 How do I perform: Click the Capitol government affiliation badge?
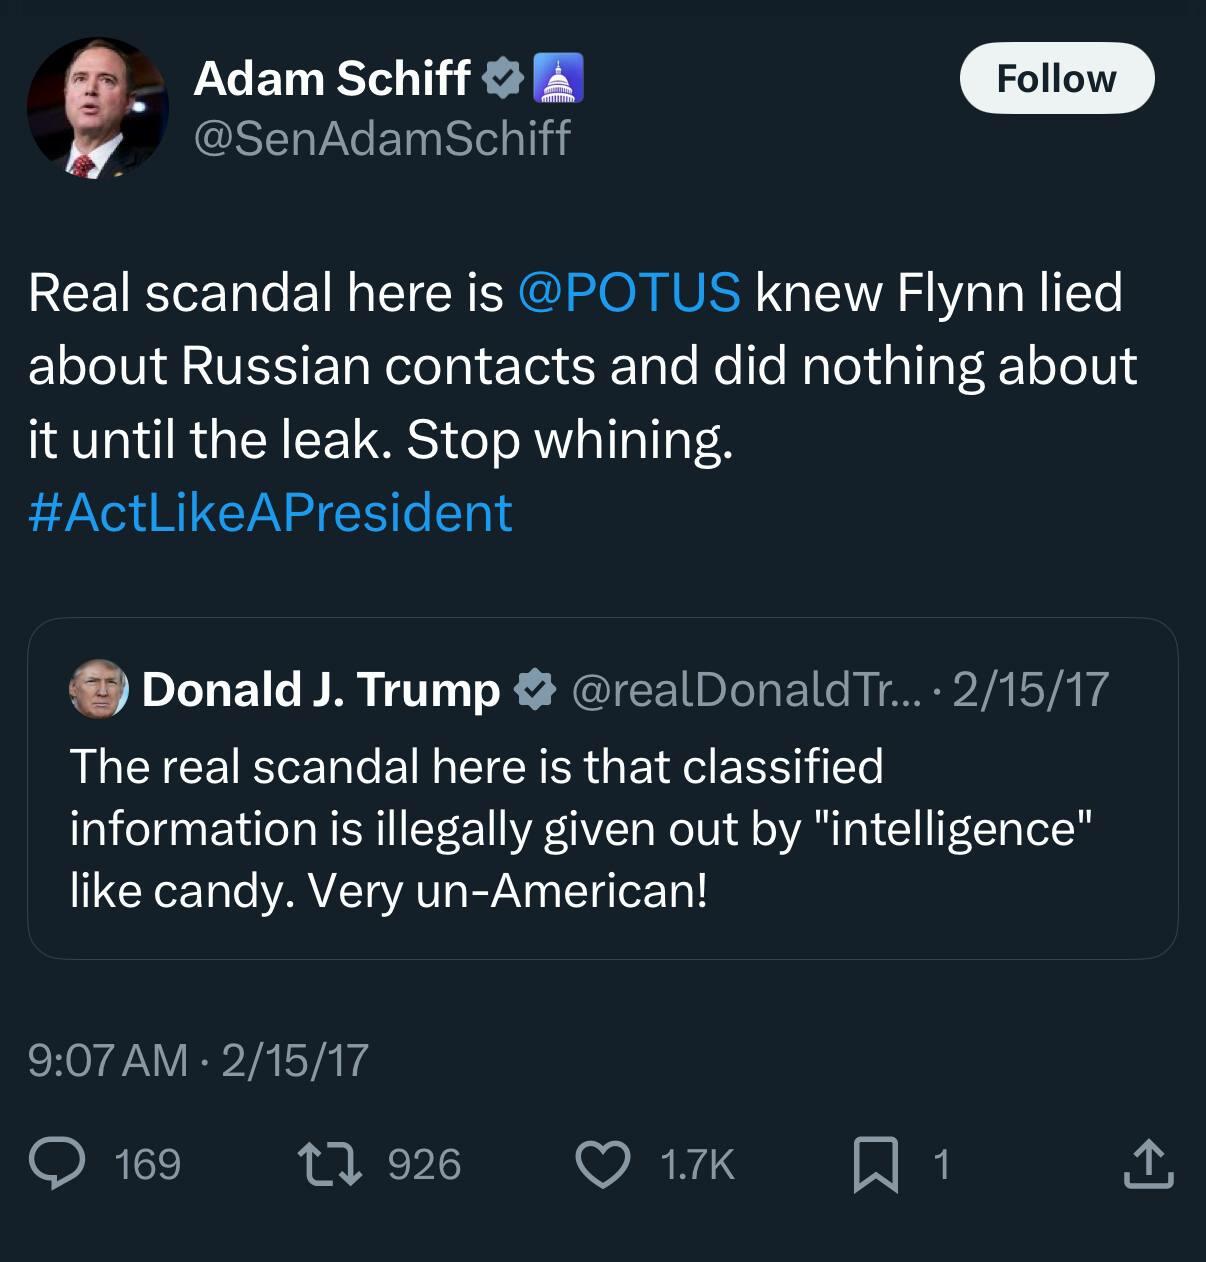point(559,79)
